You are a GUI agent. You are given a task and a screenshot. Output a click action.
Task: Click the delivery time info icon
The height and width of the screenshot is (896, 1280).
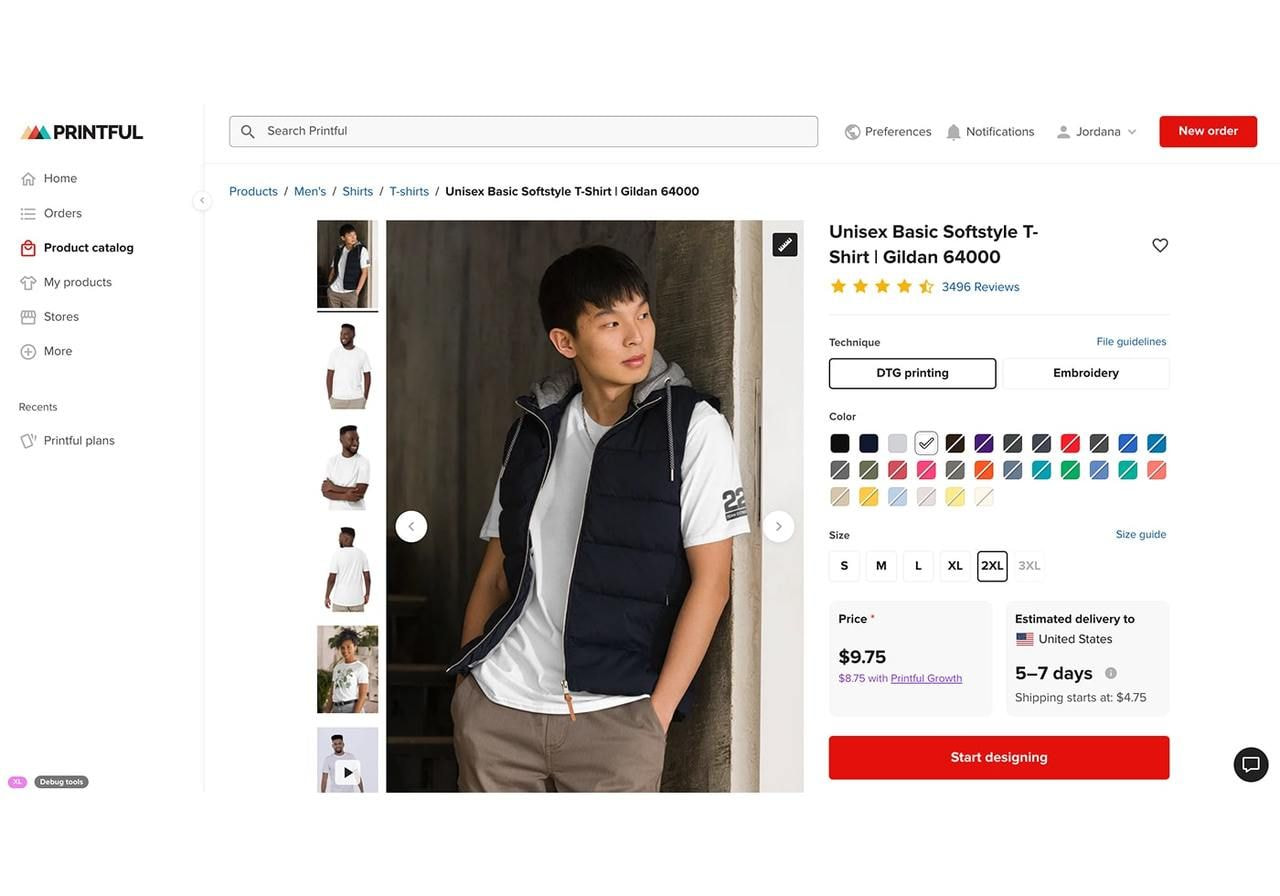(1111, 673)
